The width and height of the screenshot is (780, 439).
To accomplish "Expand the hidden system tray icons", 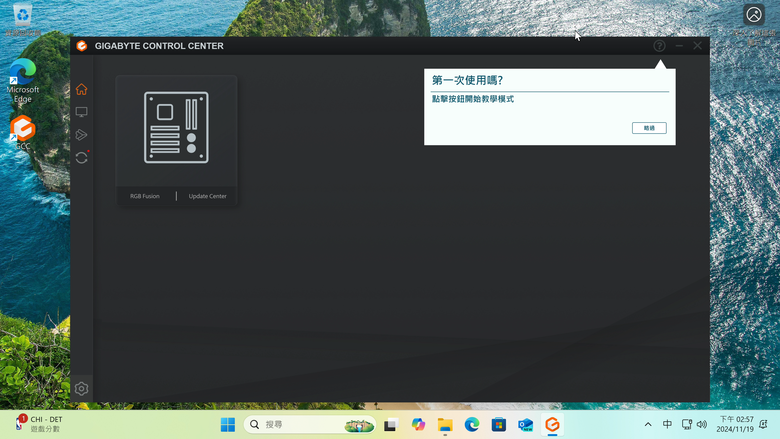I will [648, 424].
